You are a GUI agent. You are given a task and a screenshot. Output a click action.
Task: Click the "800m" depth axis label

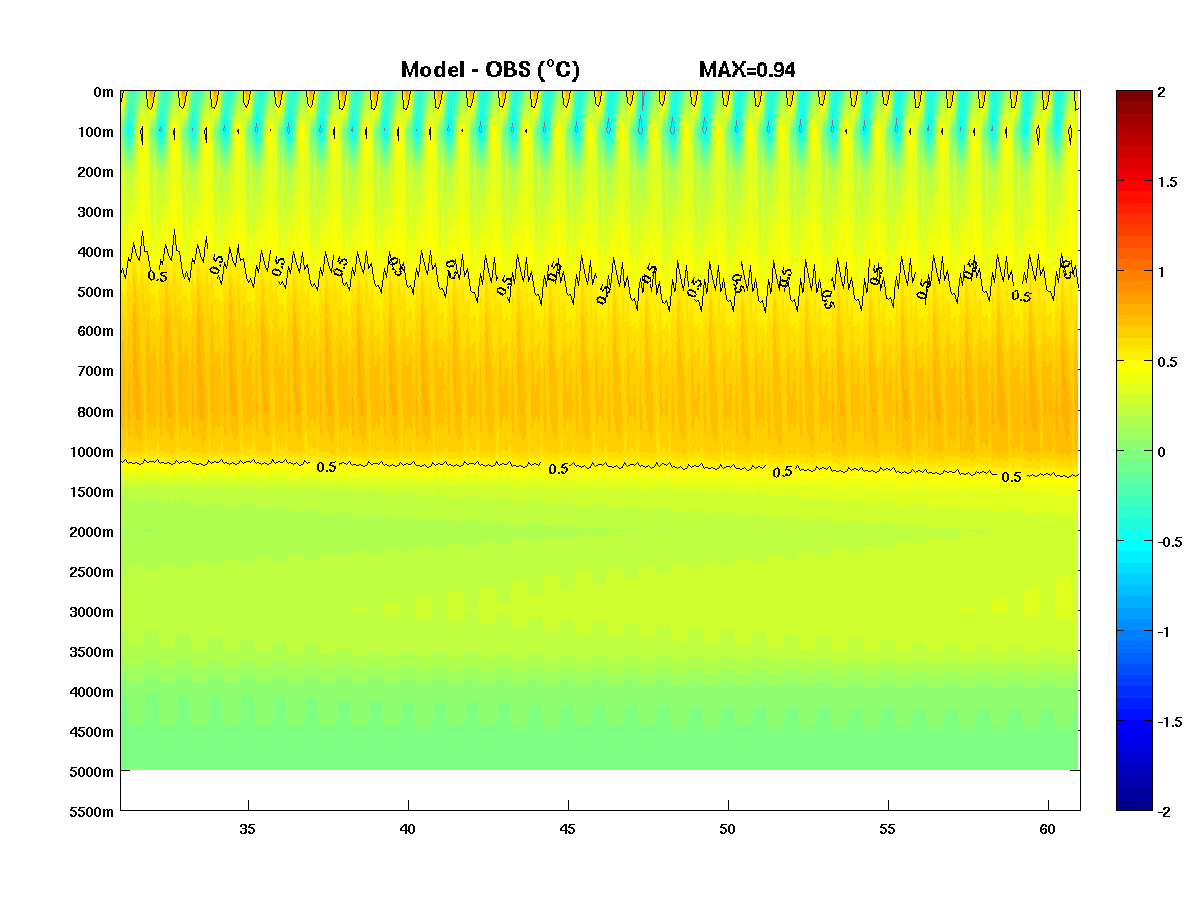pos(97,412)
